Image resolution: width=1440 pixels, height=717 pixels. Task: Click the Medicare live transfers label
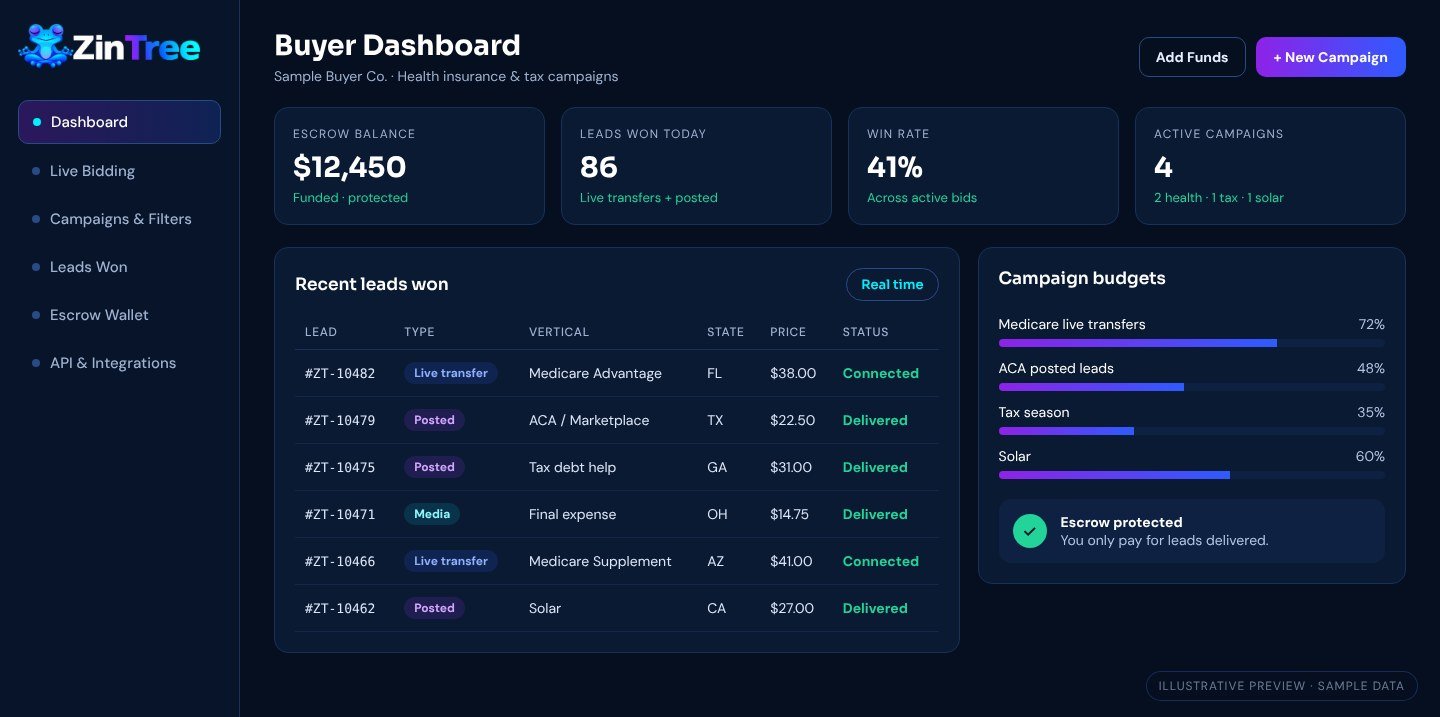click(1072, 325)
